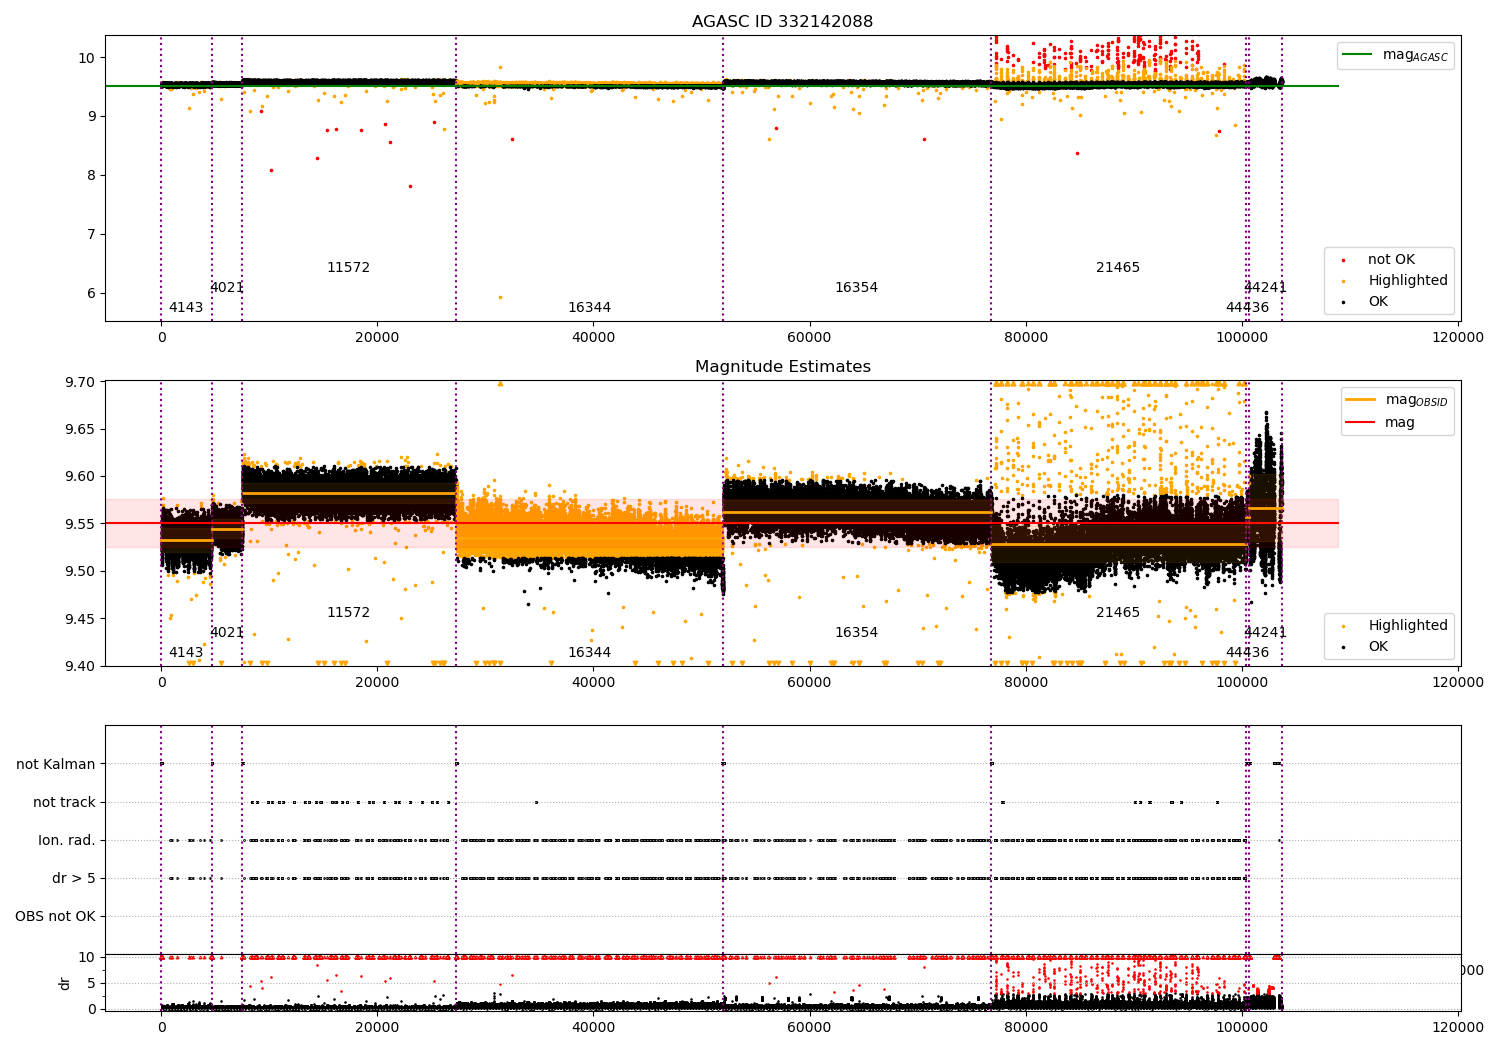The image size is (1500, 1050).
Task: Click y-tick 8 on the top plot
Action: [91, 176]
